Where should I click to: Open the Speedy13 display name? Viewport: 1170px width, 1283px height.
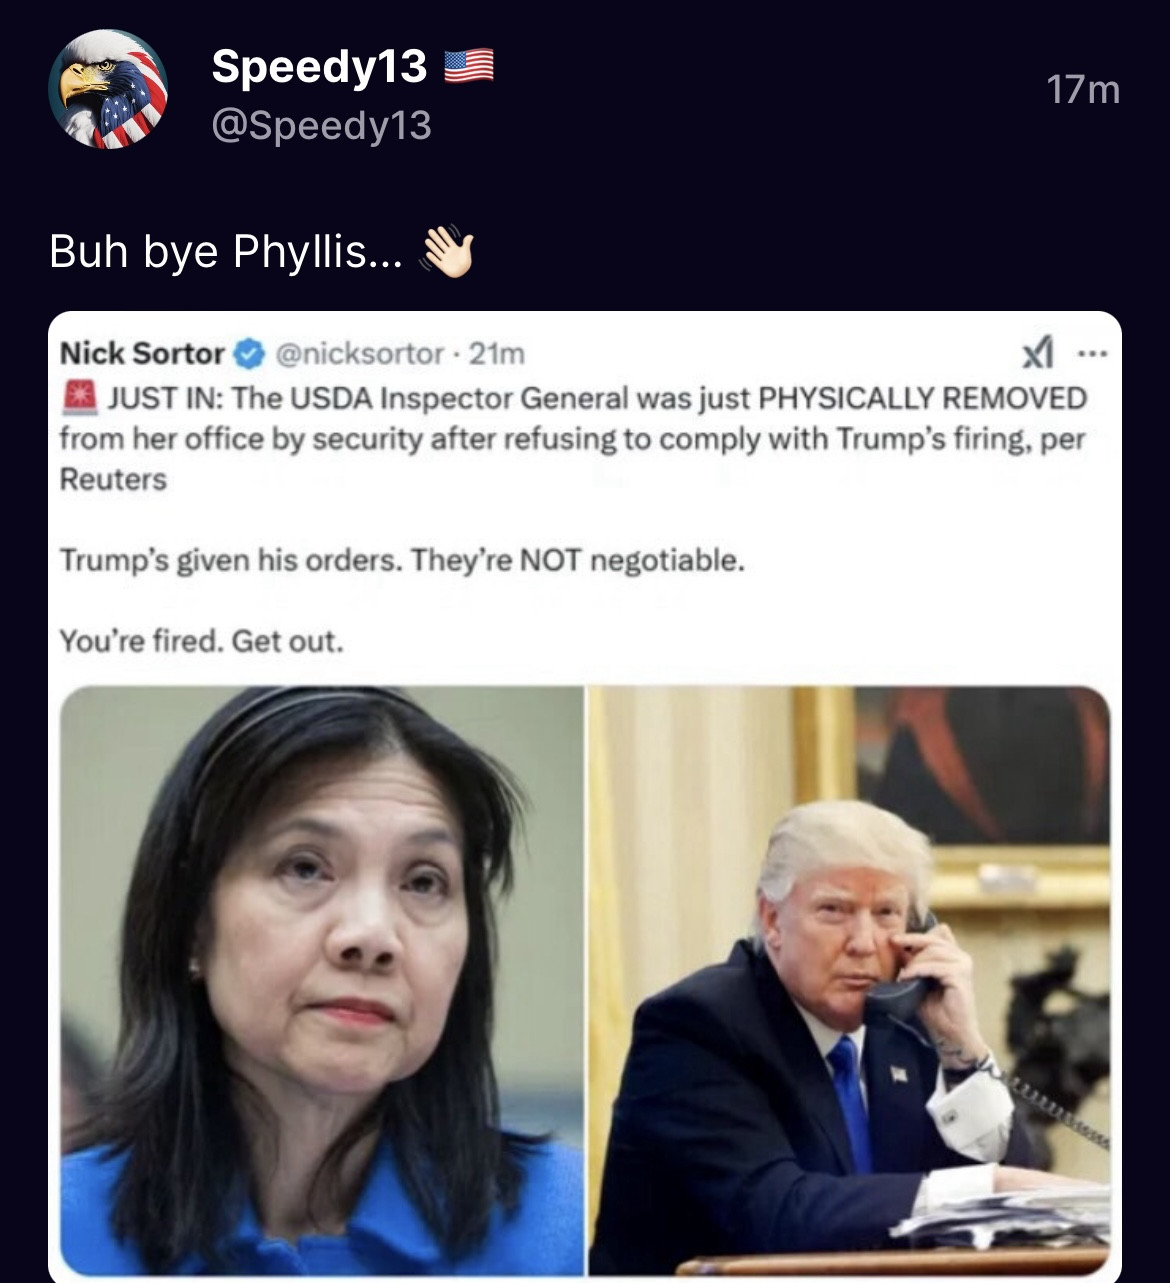point(319,66)
